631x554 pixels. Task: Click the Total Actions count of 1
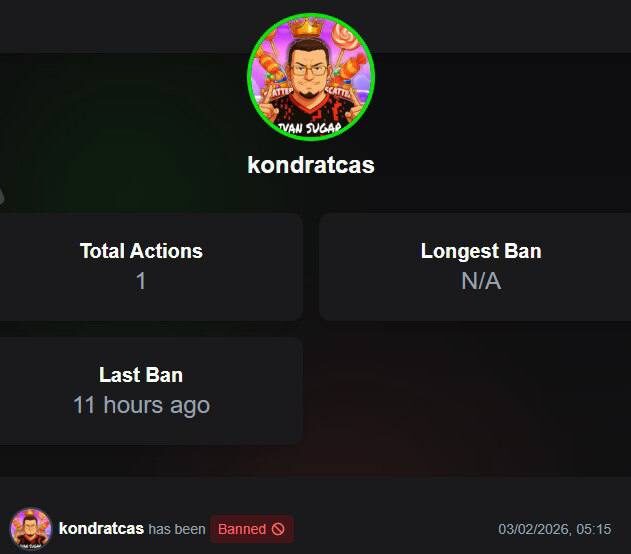pos(141,280)
